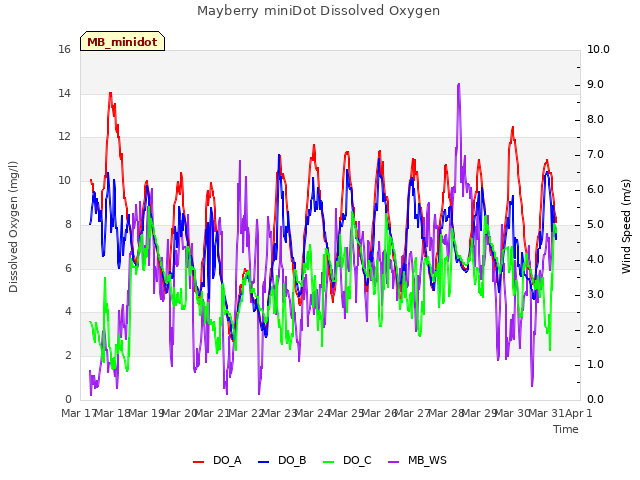This screenshot has width=640, height=480.
Task: Click the 5.0 value on right axis
Action: point(596,224)
